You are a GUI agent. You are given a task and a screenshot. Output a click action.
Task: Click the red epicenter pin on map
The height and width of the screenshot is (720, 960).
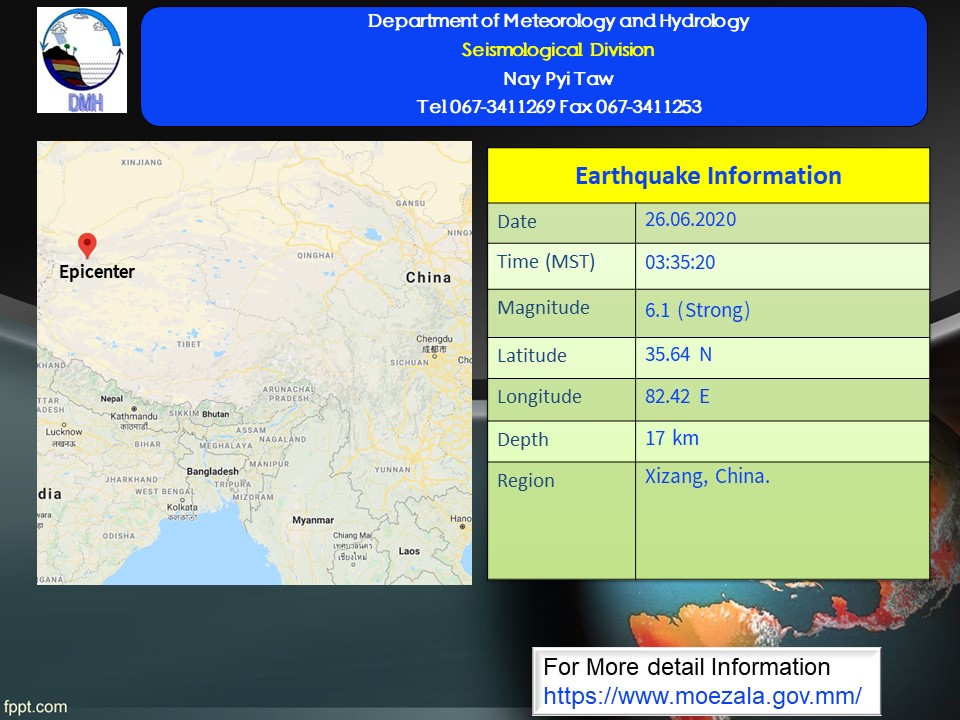[87, 244]
